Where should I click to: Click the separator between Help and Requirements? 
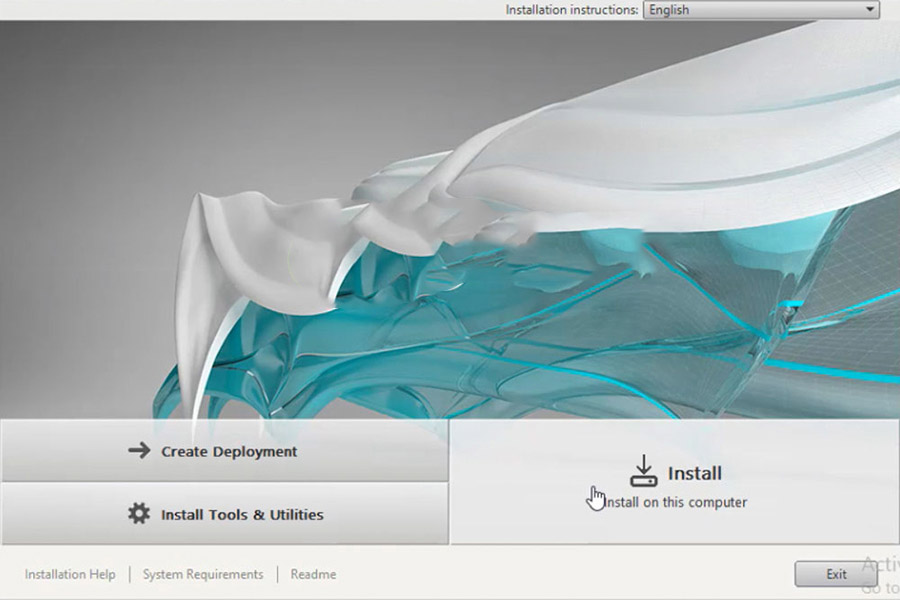tap(129, 574)
